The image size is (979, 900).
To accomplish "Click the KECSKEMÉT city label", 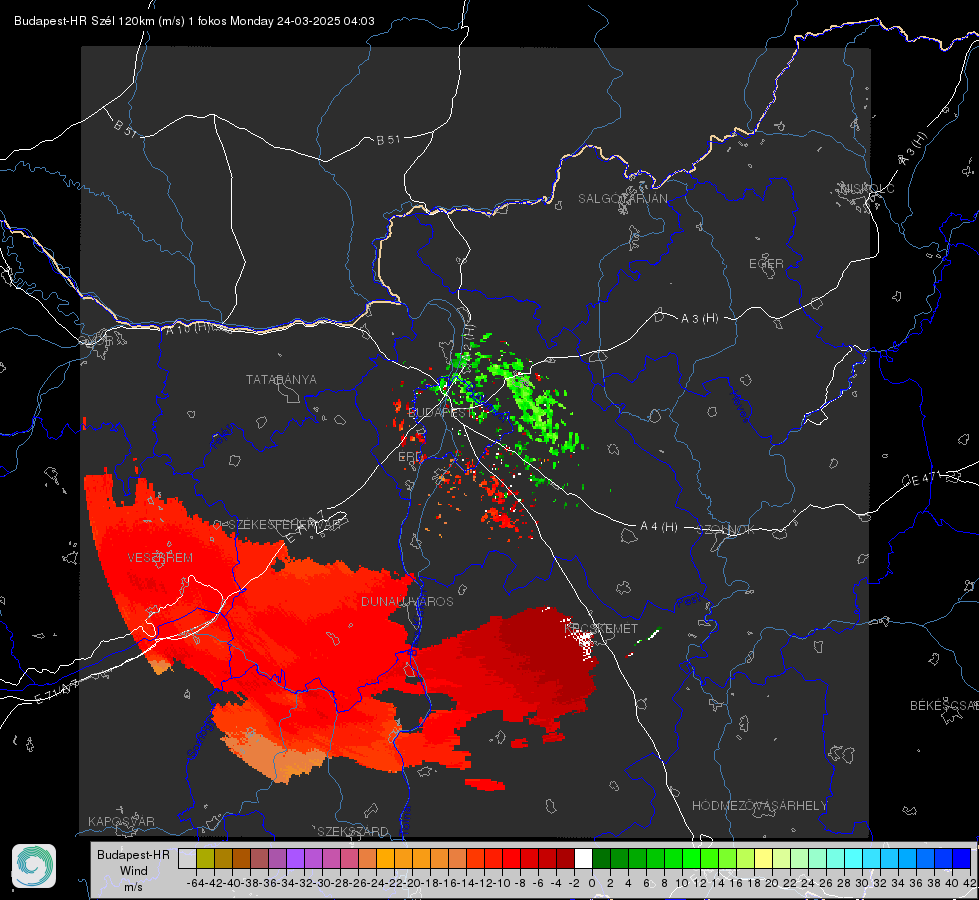I will pyautogui.click(x=601, y=628).
